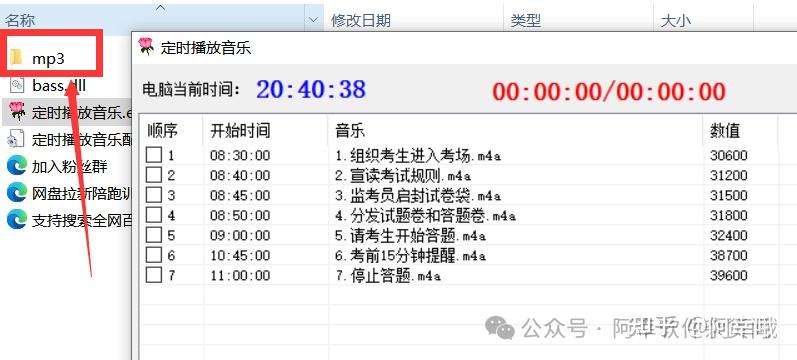Image resolution: width=797 pixels, height=360 pixels.
Task: Click the start time 10:45:00 cell
Action: [240, 255]
